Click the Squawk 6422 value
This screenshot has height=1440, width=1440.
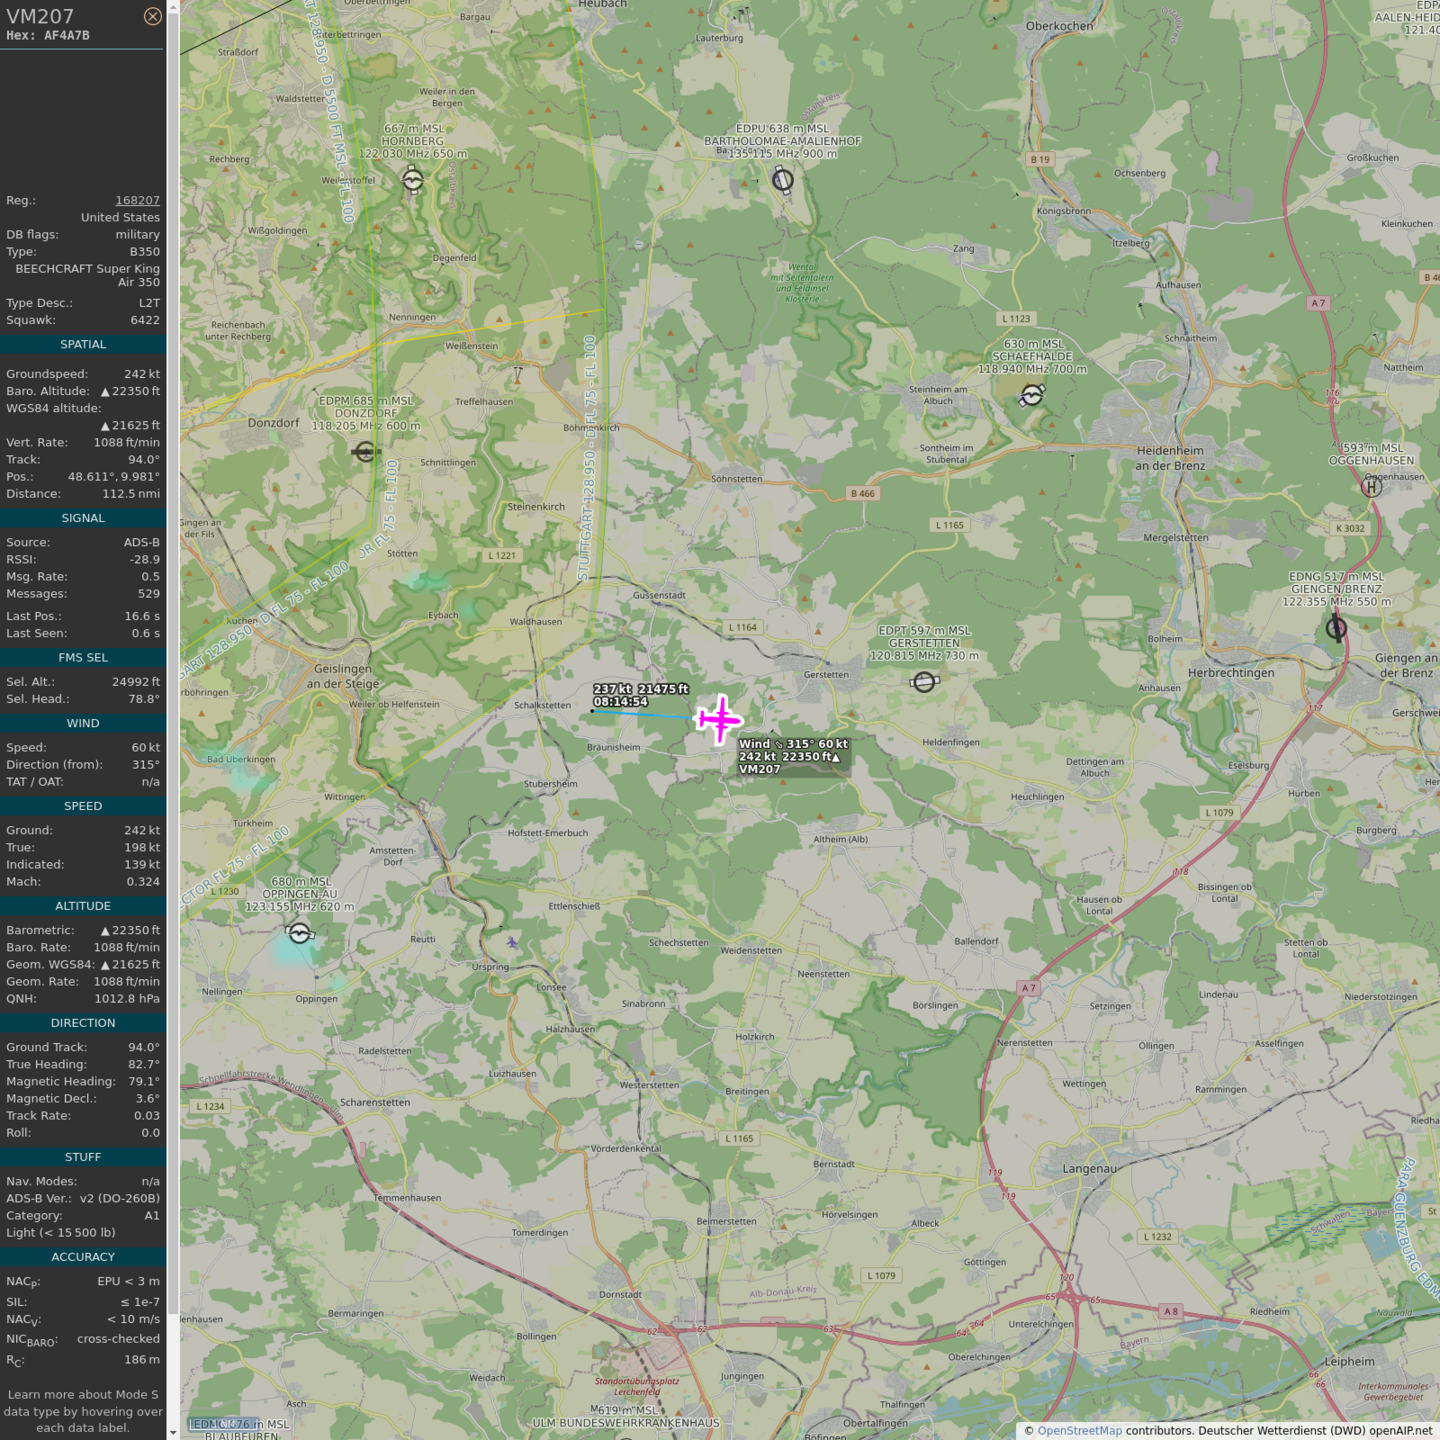(145, 320)
